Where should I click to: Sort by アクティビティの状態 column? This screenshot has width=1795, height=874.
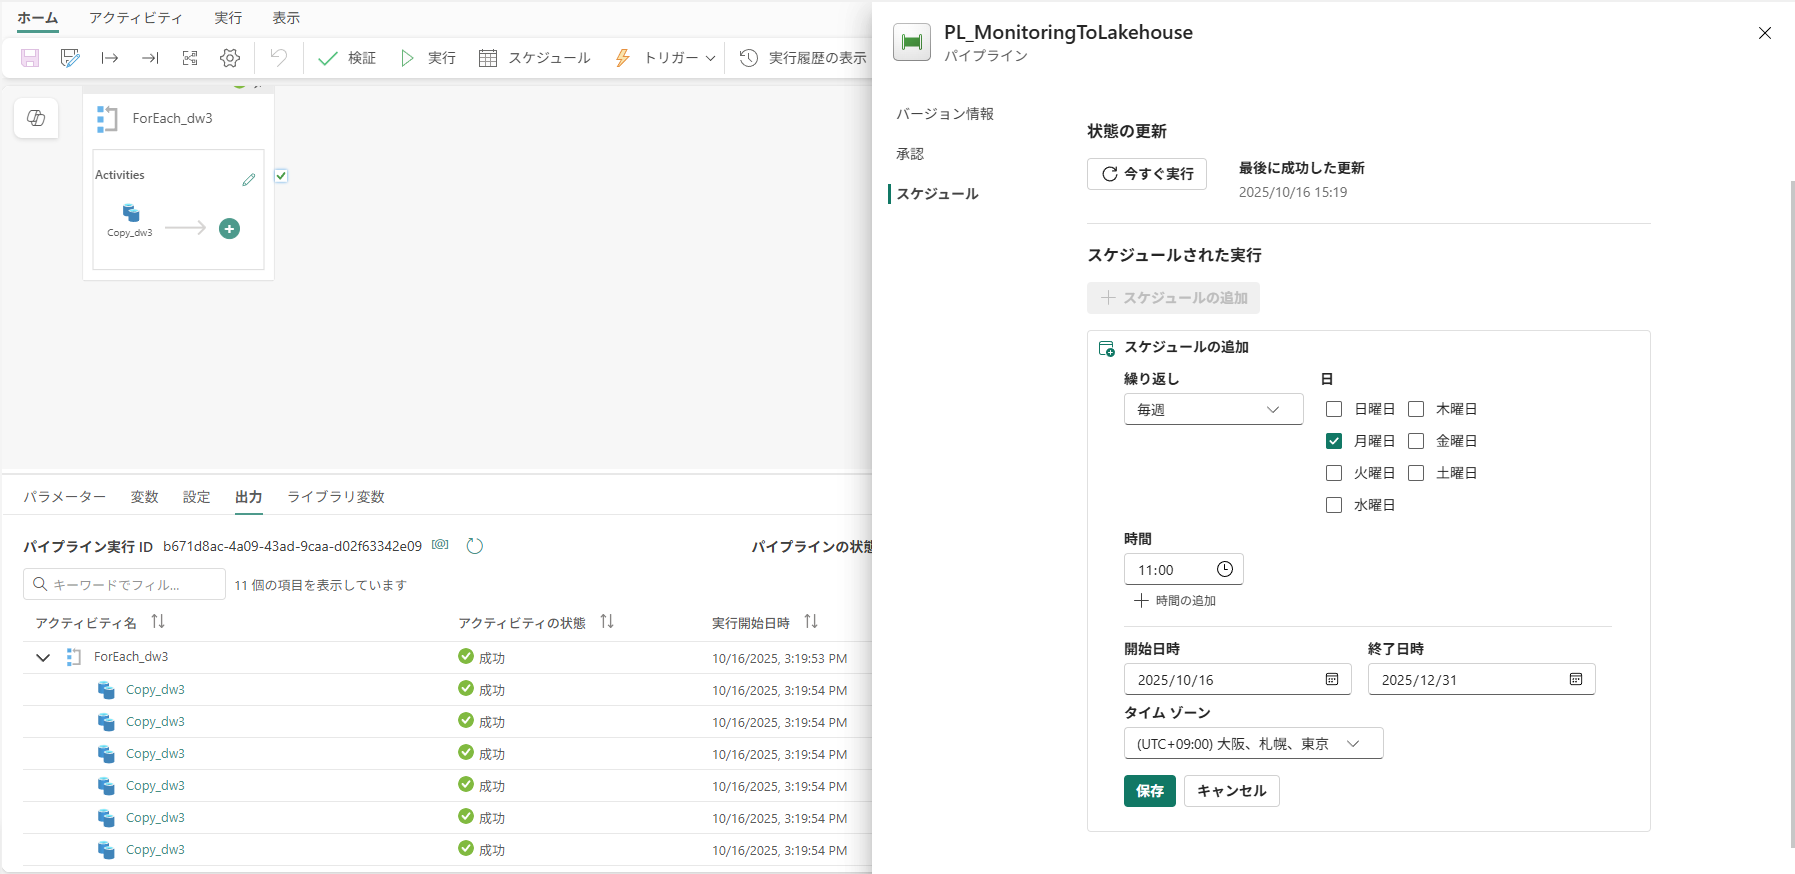pos(607,622)
